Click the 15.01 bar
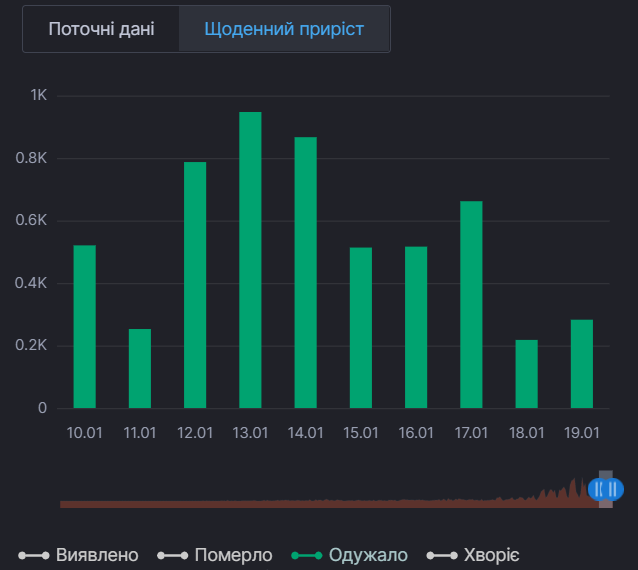The width and height of the screenshot is (638, 570). point(361,328)
